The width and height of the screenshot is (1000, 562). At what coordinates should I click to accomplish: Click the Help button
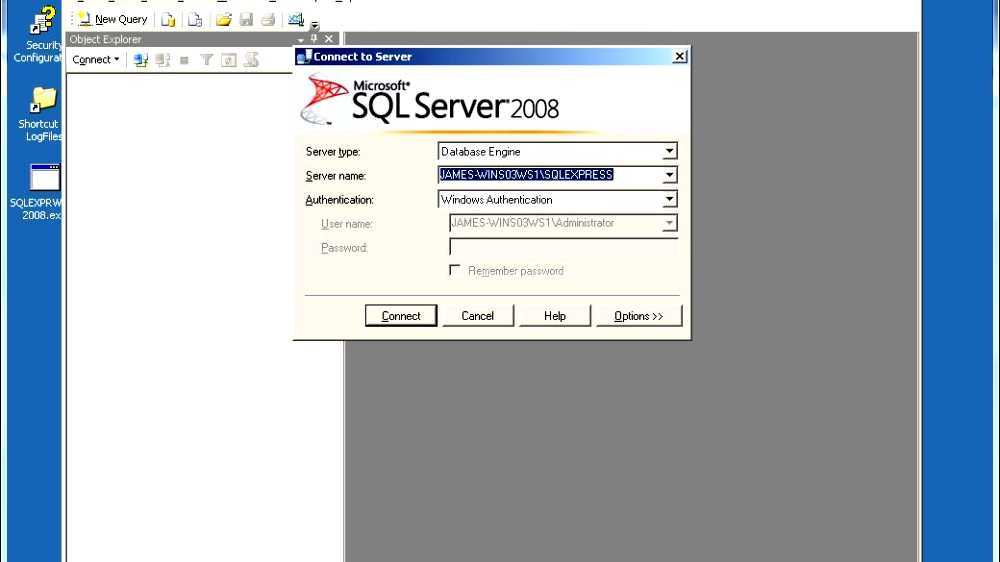click(555, 316)
